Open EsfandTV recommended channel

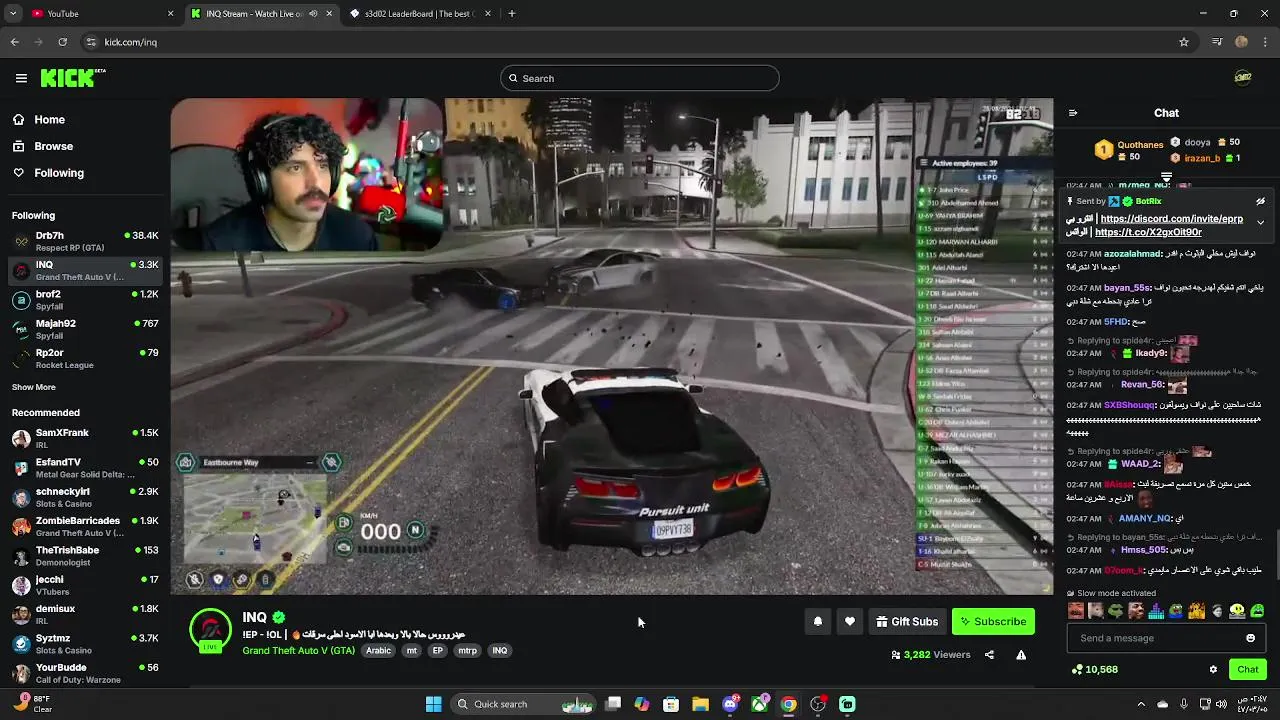pyautogui.click(x=84, y=467)
